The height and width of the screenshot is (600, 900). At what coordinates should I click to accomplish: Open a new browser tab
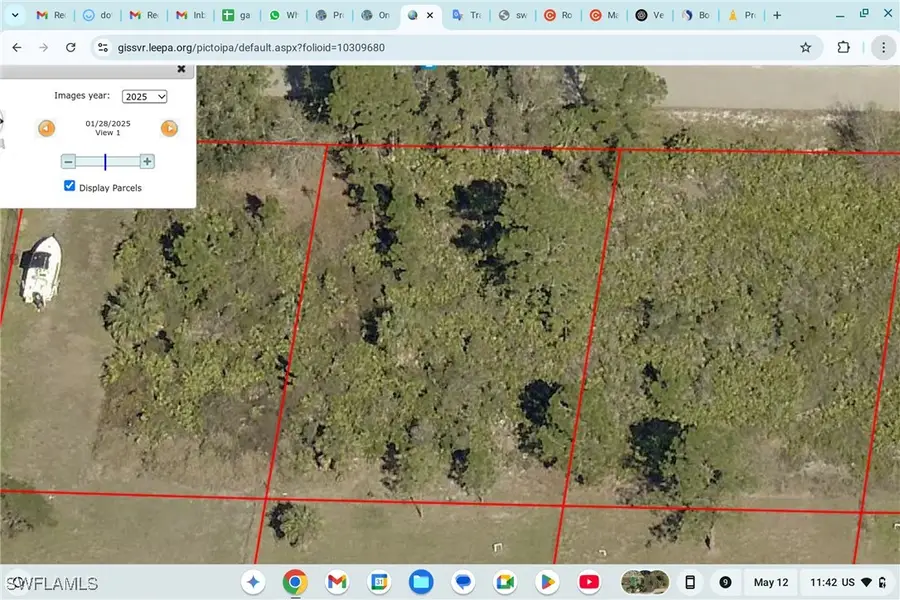(x=777, y=14)
